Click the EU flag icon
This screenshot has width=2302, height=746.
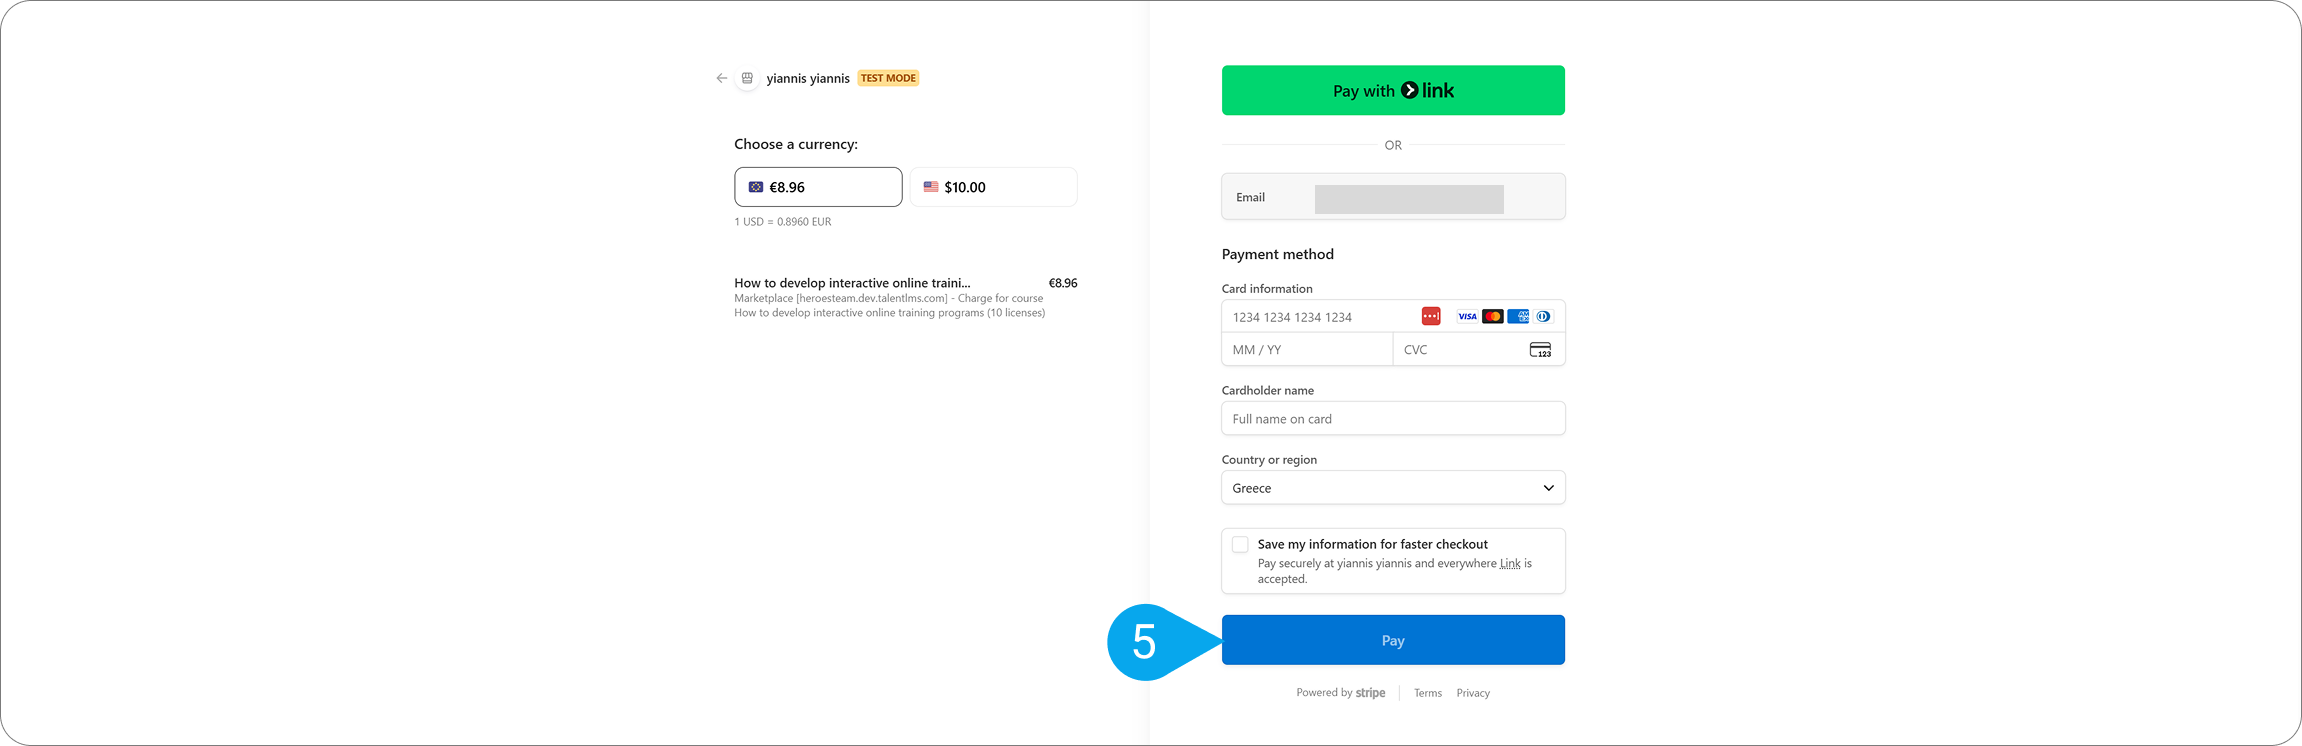click(x=758, y=186)
